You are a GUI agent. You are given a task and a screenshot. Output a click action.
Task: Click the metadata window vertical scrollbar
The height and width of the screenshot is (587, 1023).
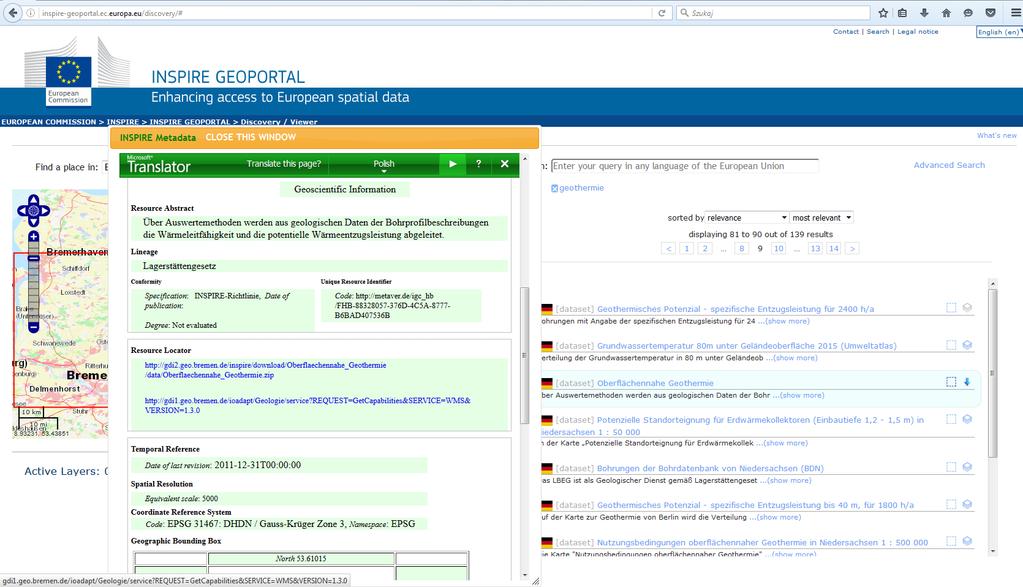(524, 355)
